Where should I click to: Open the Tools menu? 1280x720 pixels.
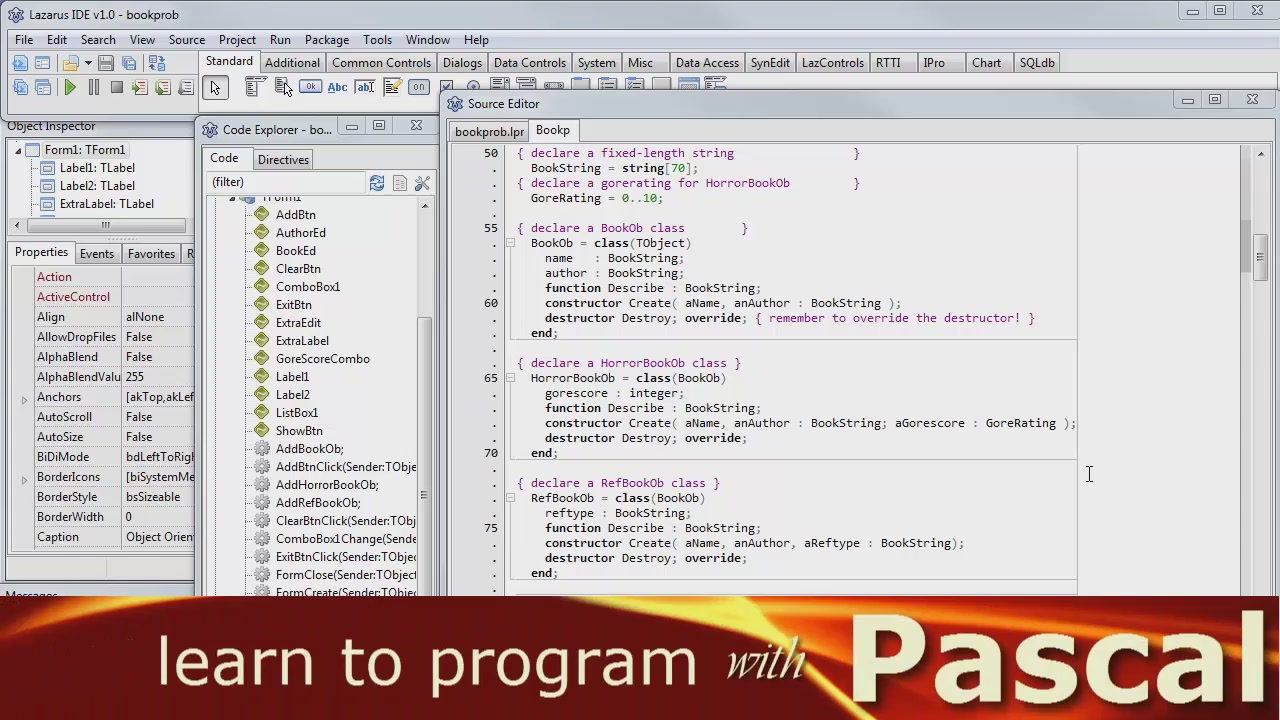(377, 40)
